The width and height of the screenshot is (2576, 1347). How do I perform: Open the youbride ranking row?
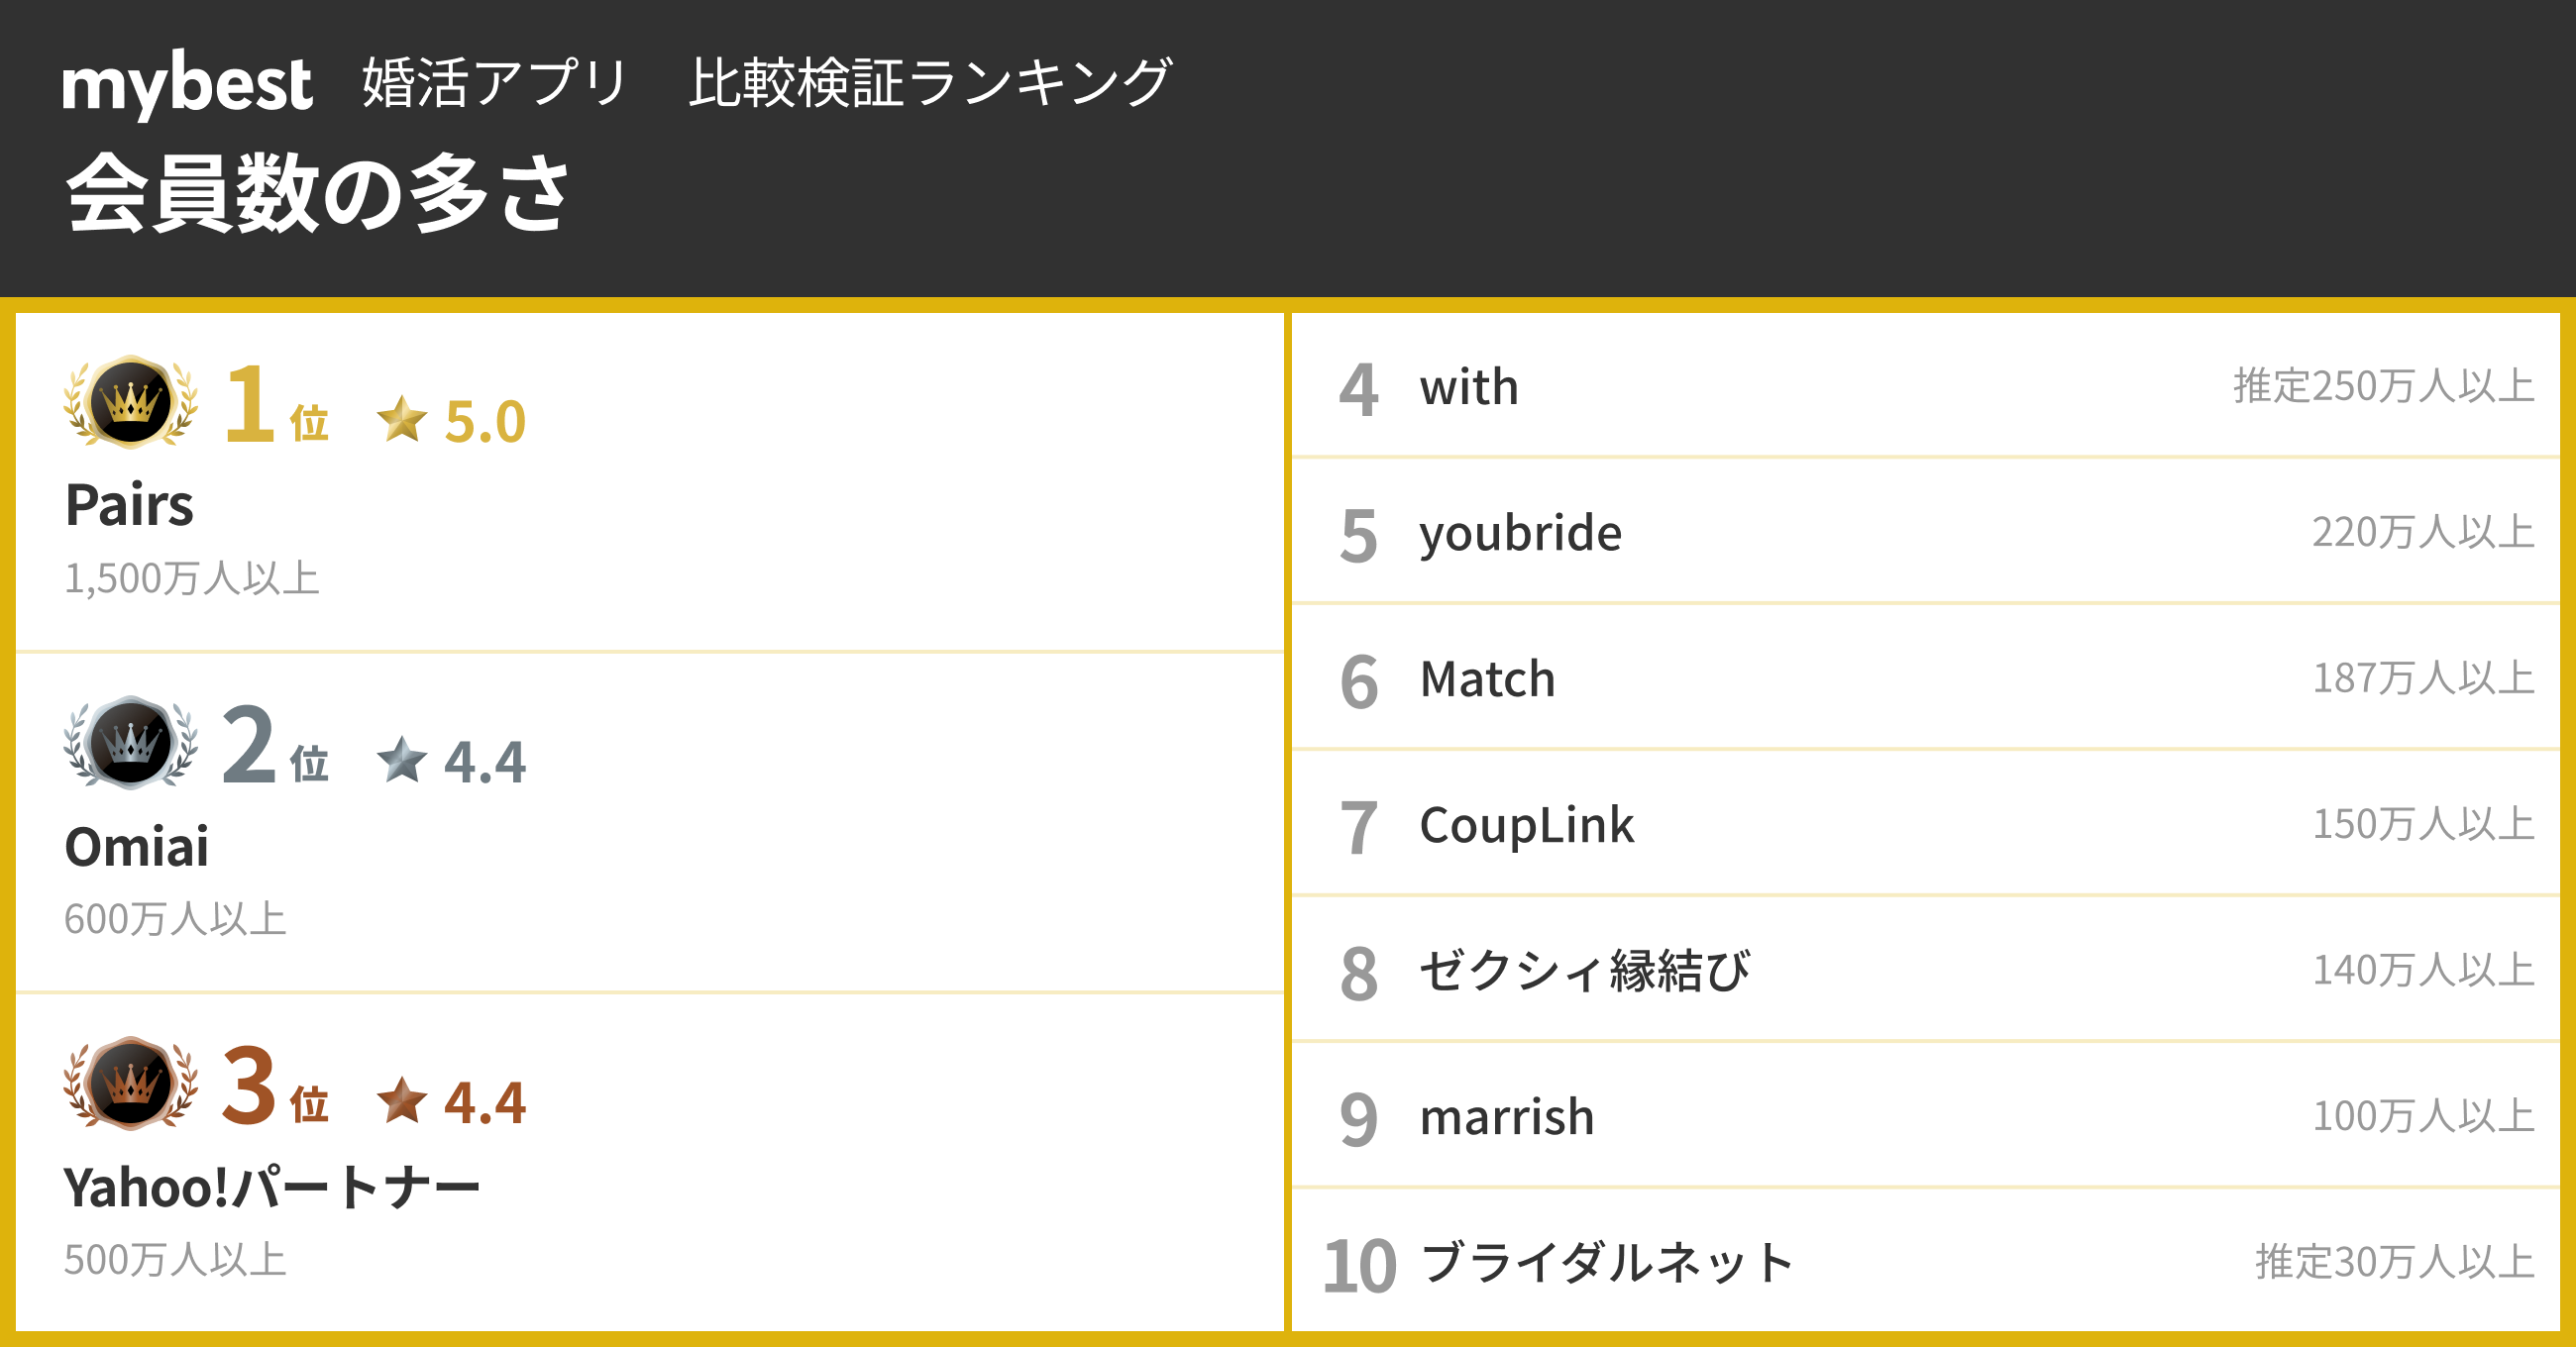click(x=1520, y=533)
